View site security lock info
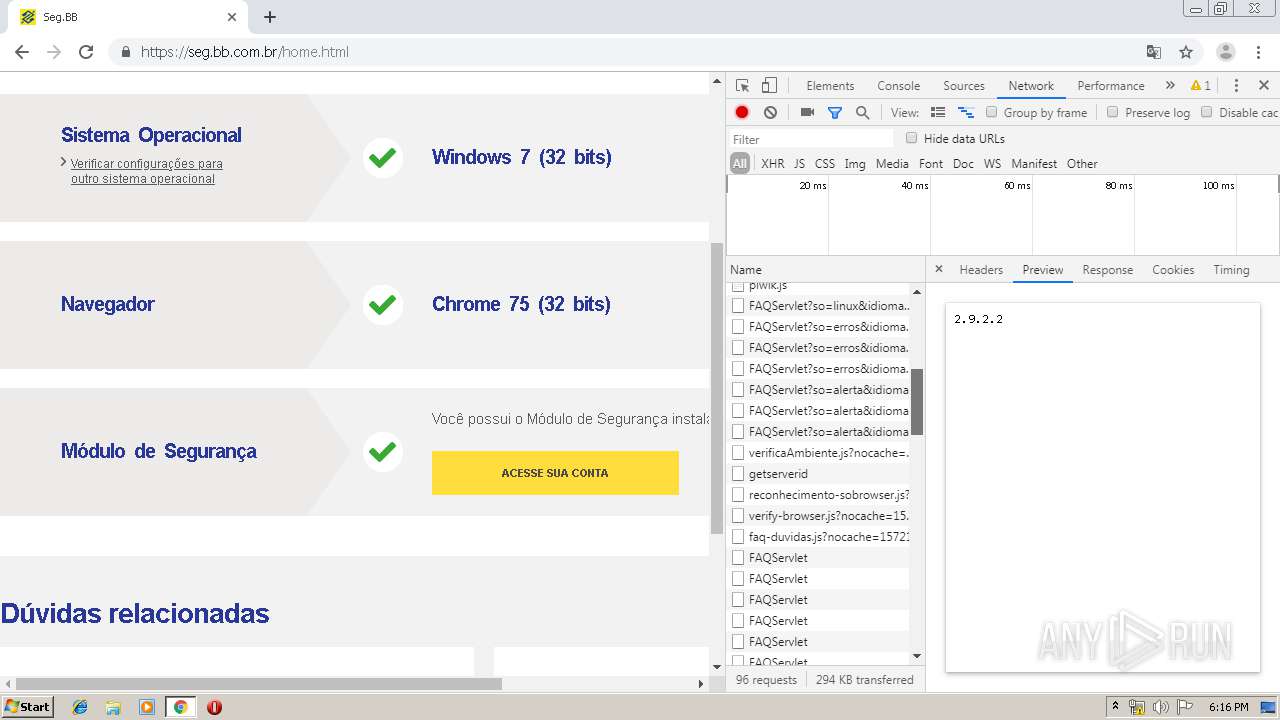This screenshot has width=1280, height=720. pyautogui.click(x=126, y=52)
